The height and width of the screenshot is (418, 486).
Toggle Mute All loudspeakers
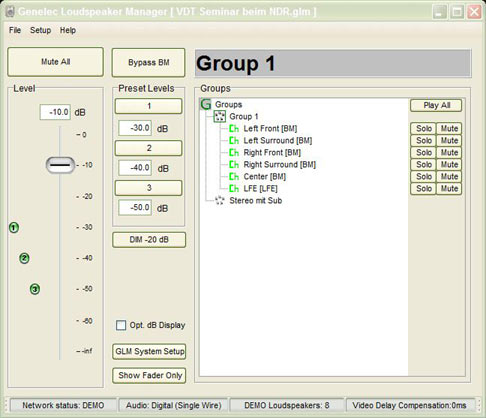tap(55, 62)
